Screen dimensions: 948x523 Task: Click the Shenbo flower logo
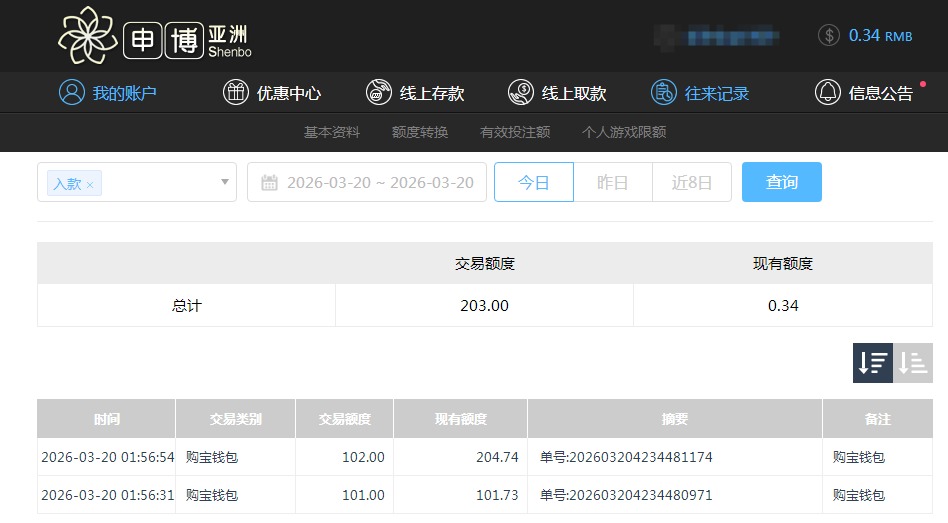88,35
